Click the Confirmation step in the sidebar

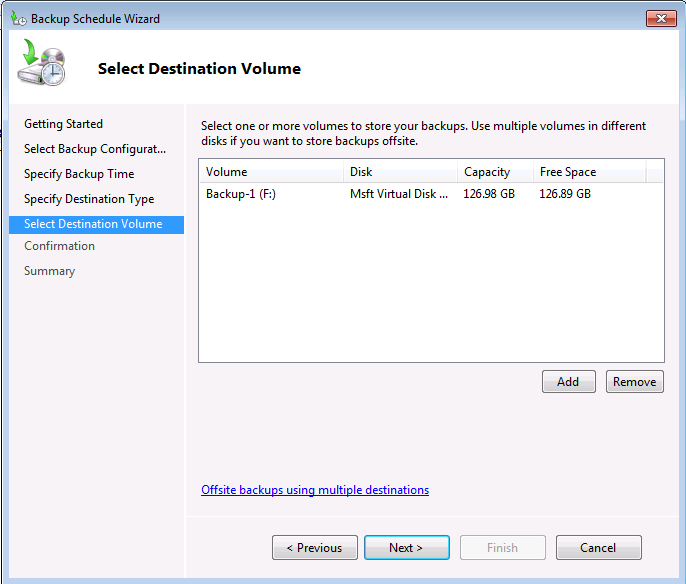(x=60, y=246)
